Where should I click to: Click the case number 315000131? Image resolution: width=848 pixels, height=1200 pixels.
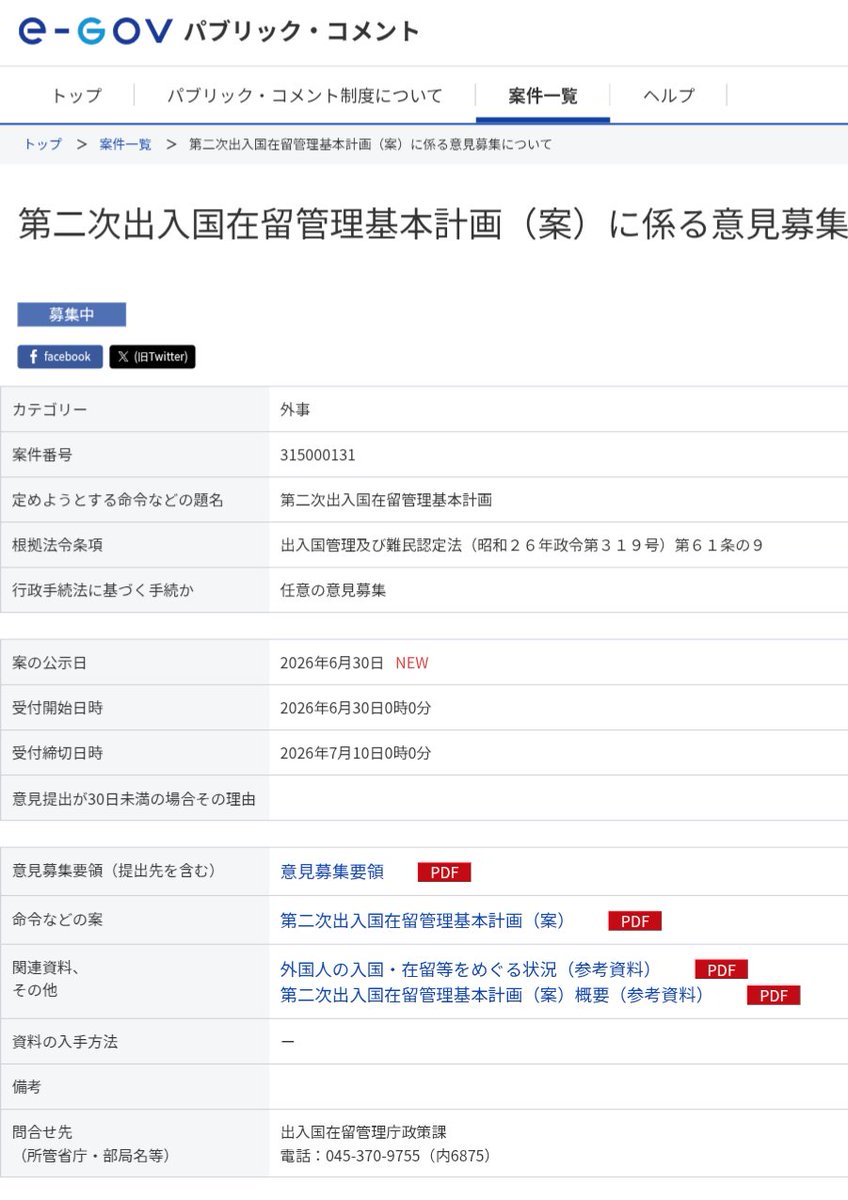click(x=318, y=455)
